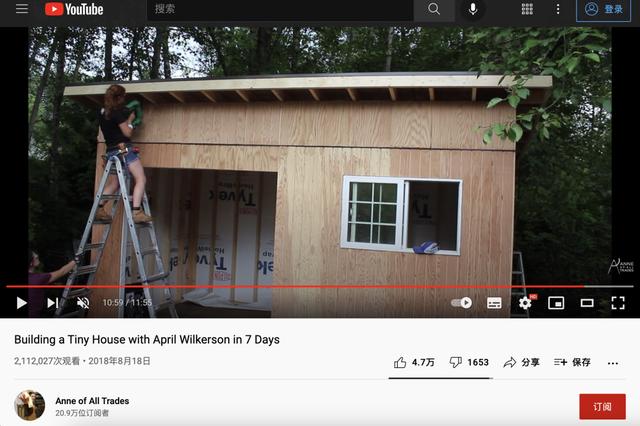
Task: Toggle subtitles captions button
Action: coord(494,303)
